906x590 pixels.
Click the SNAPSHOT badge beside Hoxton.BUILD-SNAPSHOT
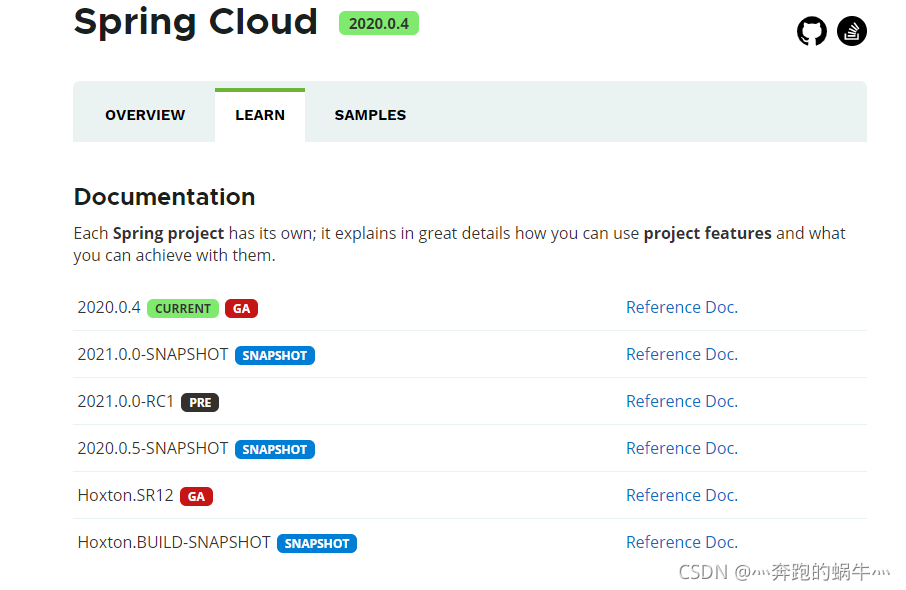317,543
